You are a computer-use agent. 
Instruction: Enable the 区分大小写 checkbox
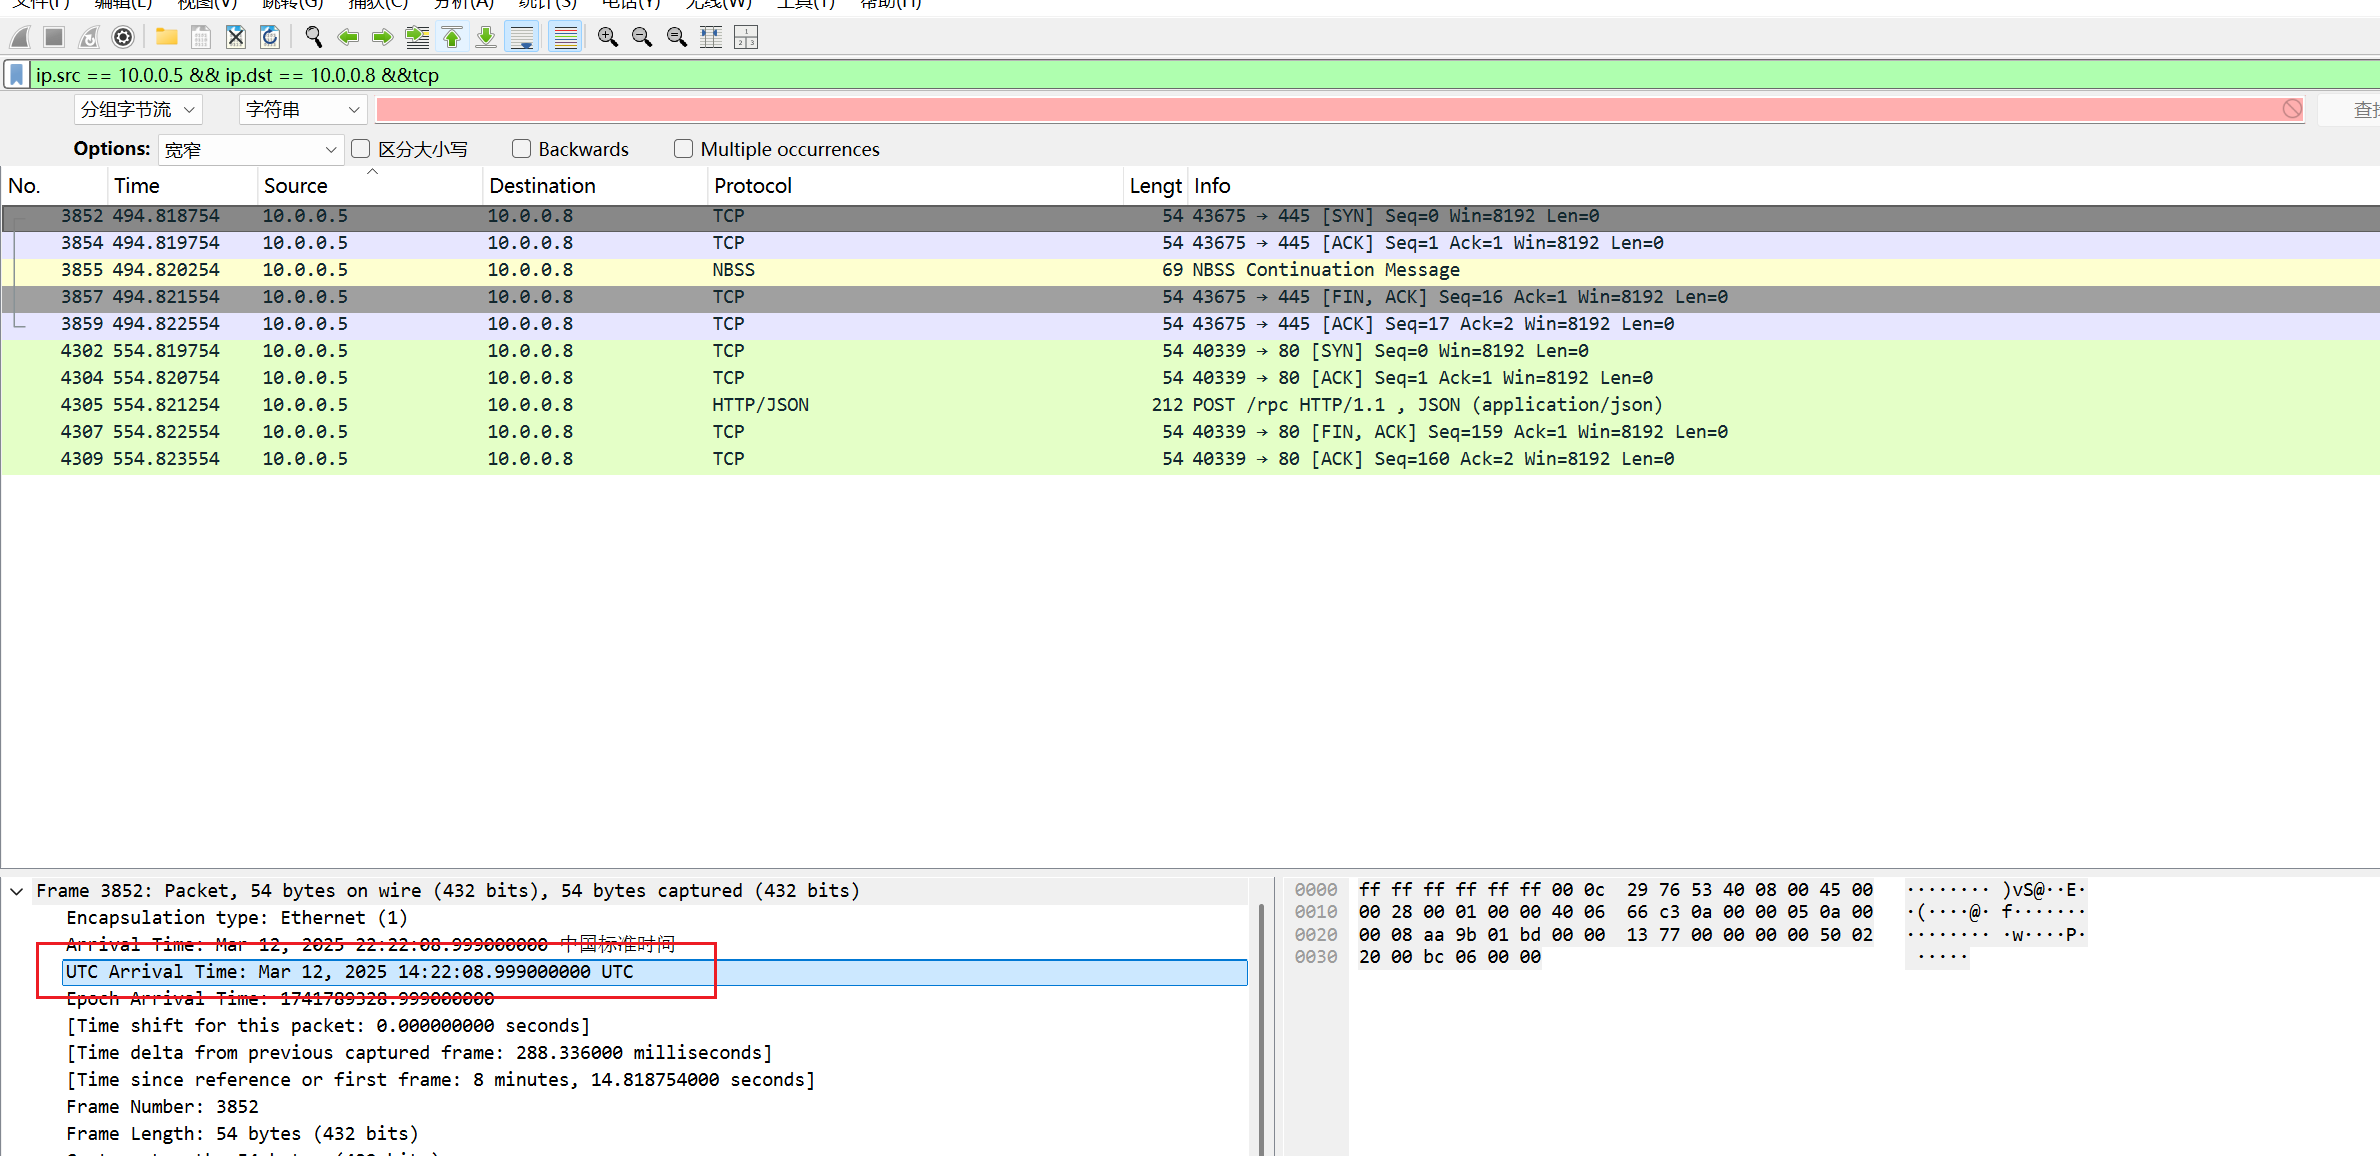point(361,149)
